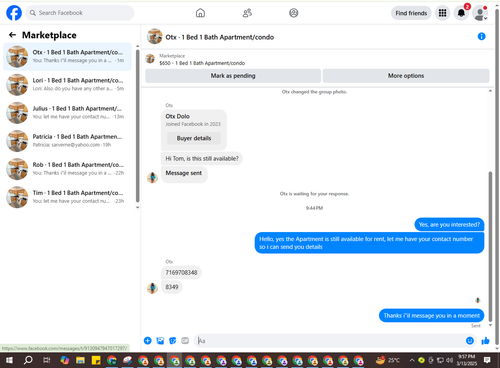Viewport: 500px width, 368px height.
Task: Click the 'Hi Tom, is this still available?' message
Action: (x=202, y=158)
